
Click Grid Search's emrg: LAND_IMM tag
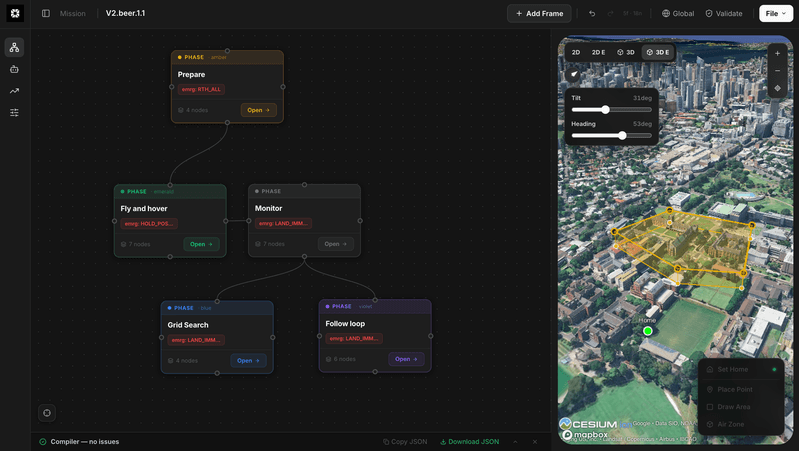click(x=196, y=340)
